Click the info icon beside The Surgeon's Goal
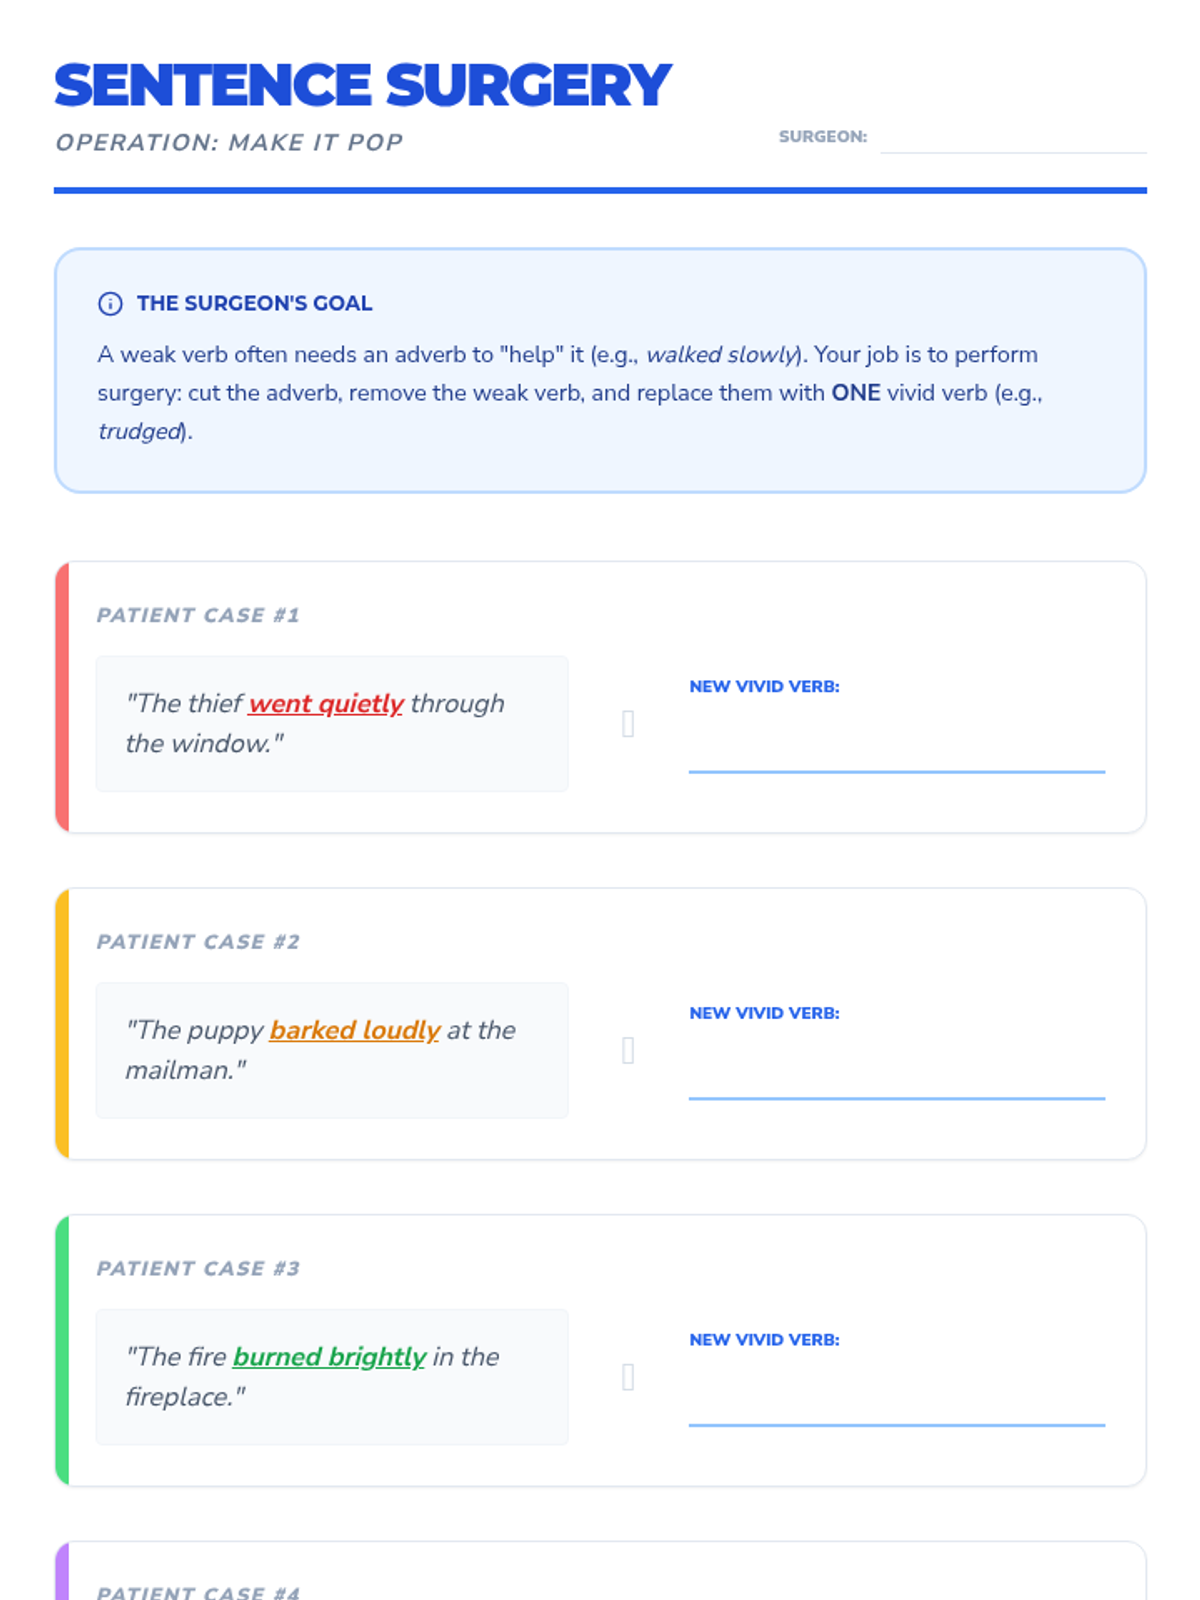This screenshot has height=1600, width=1200. 110,304
